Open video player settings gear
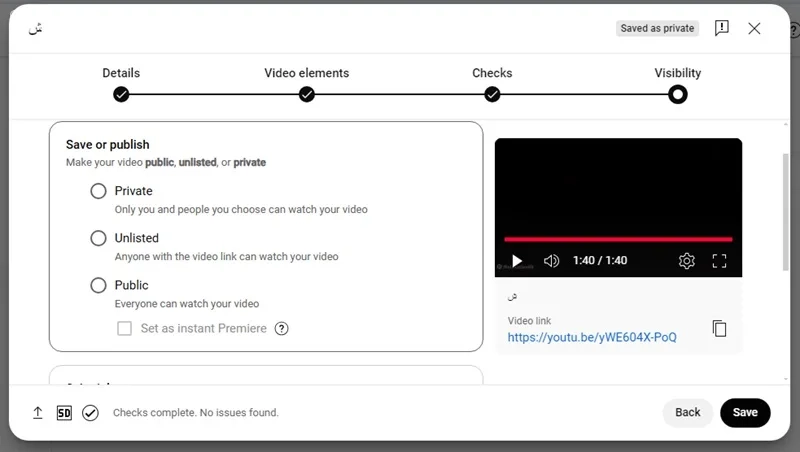Viewport: 800px width, 452px height. [x=687, y=261]
